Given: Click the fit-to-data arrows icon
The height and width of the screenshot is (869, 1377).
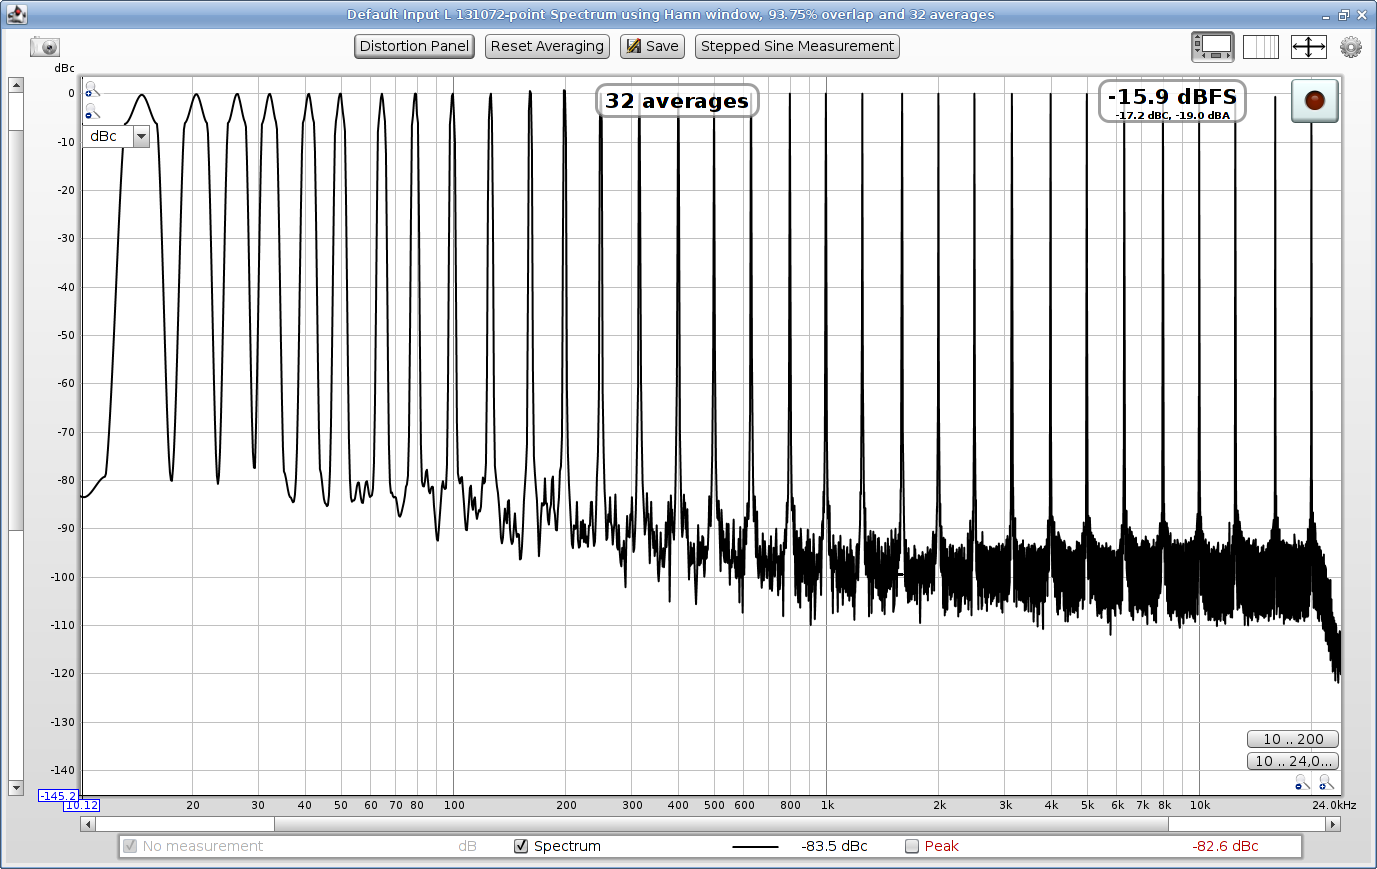Looking at the screenshot, I should click(x=1308, y=46).
